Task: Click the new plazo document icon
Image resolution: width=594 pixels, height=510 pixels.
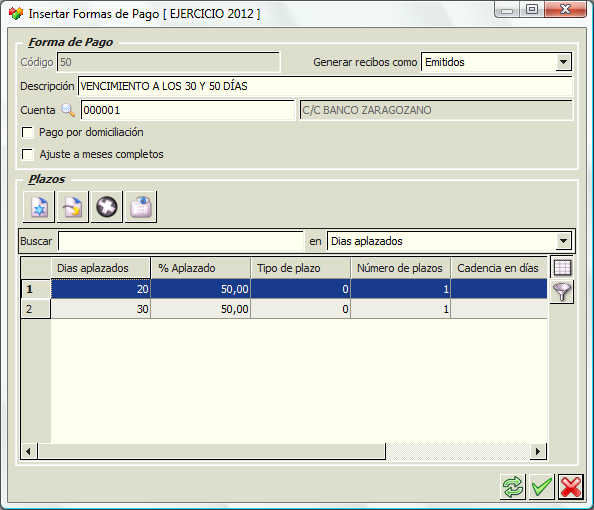Action: click(39, 207)
